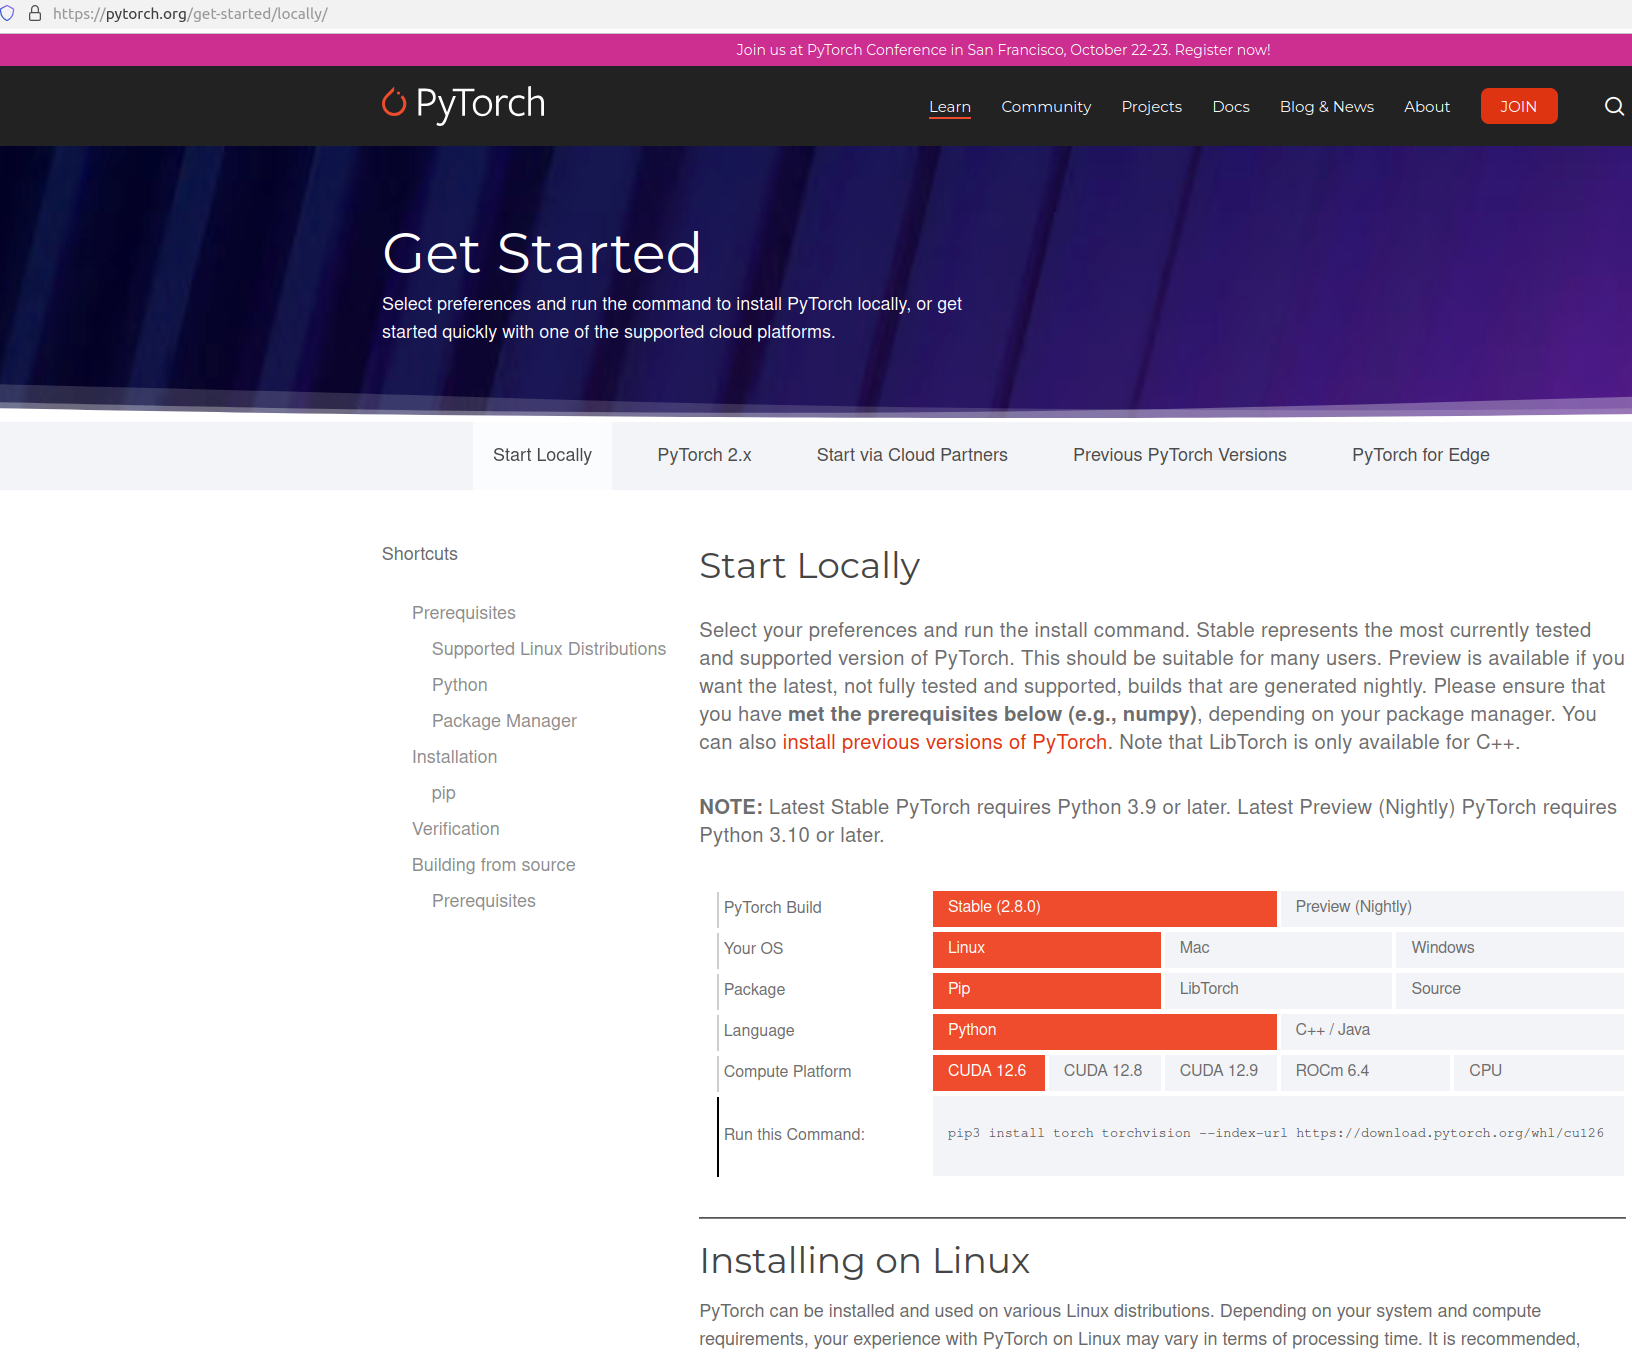
Task: Click the PyTorch Build row label
Action: click(773, 908)
